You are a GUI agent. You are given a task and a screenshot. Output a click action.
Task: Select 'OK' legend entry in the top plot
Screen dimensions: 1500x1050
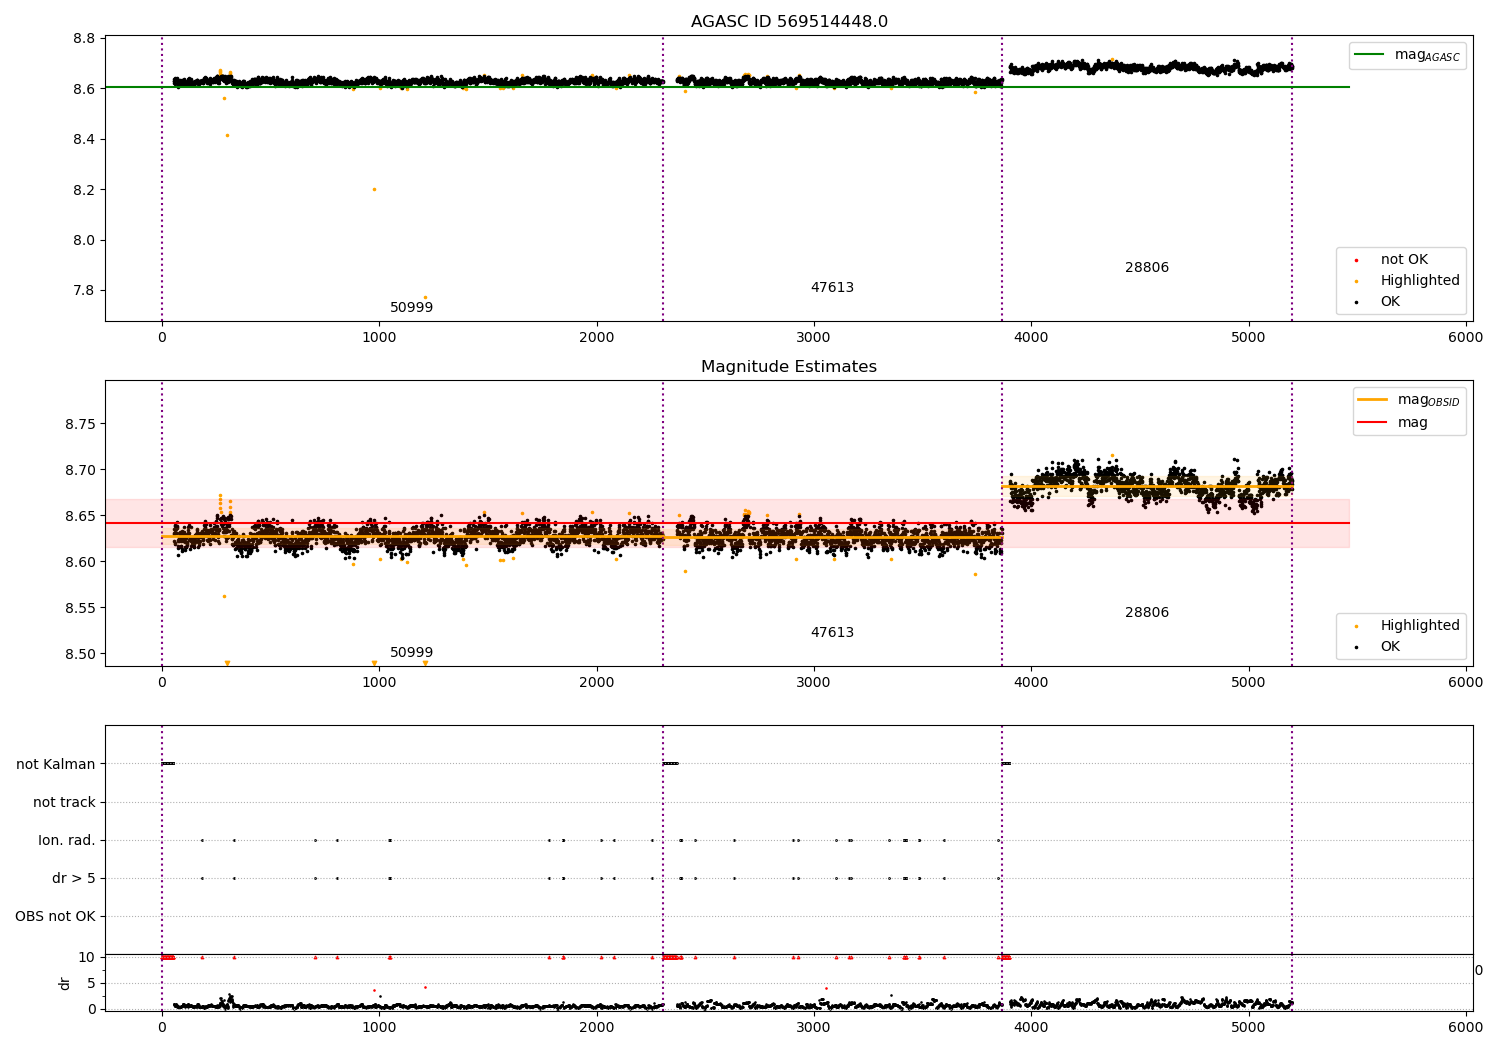[x=1376, y=301]
